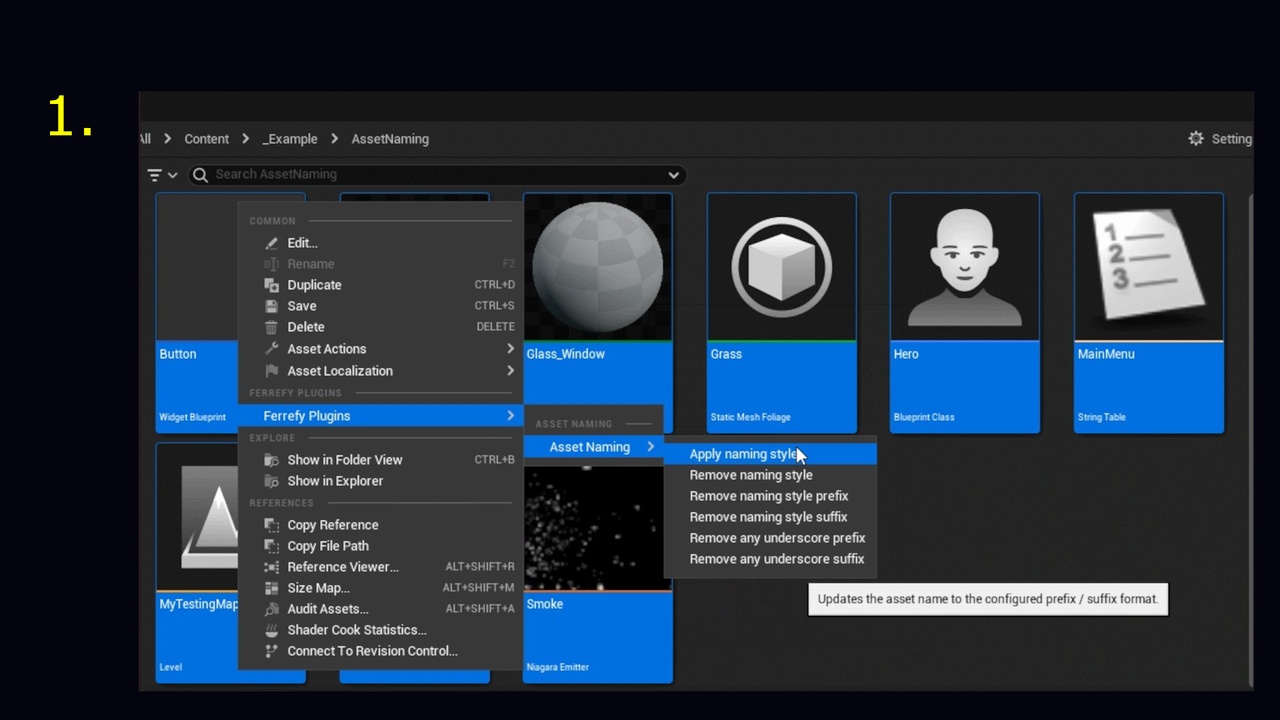This screenshot has width=1280, height=720.
Task: Go to _Example in breadcrumb path
Action: point(290,139)
